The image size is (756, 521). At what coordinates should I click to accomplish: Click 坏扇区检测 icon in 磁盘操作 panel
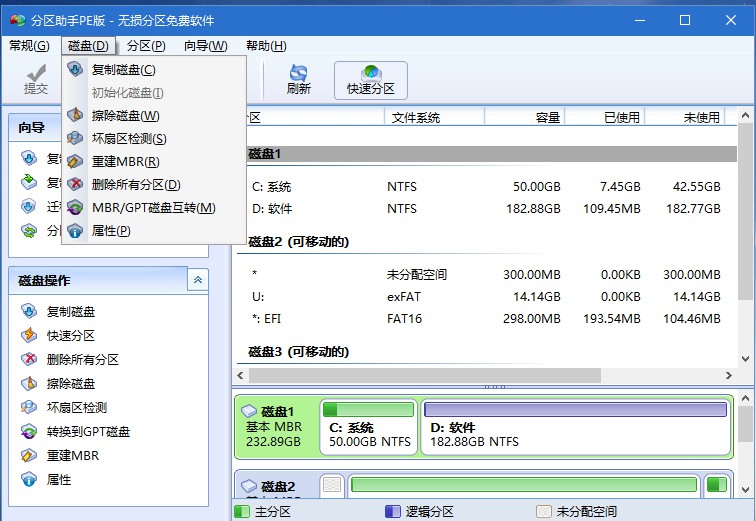(29, 407)
